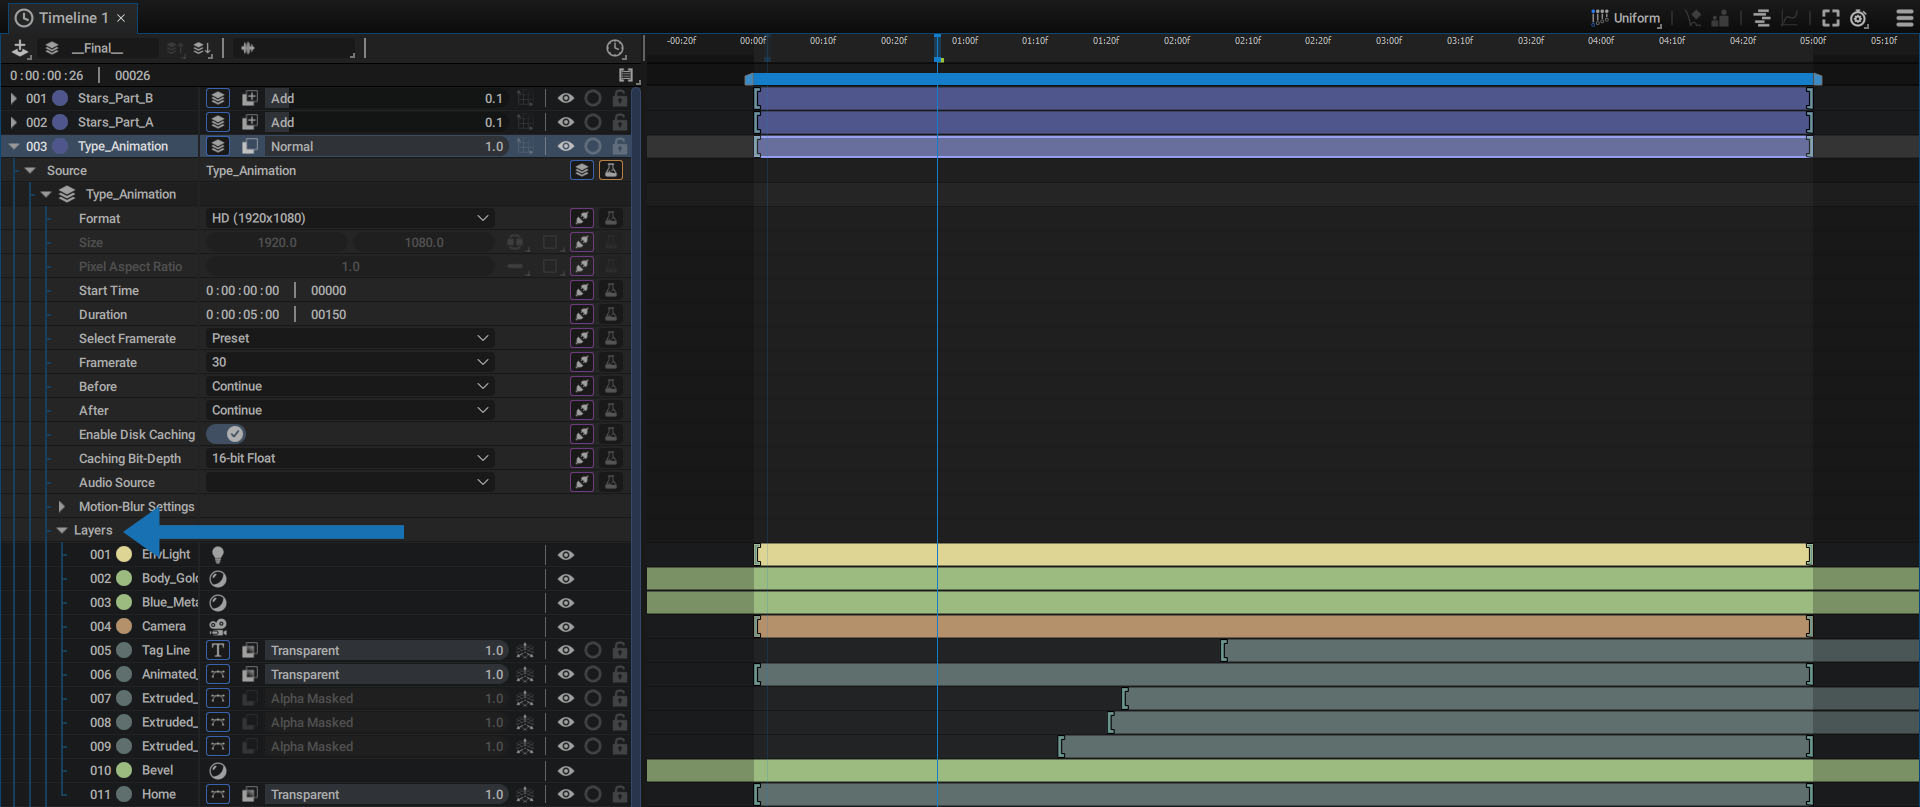Click the fit-to-frame brackets icon
Screen dimensions: 1920x807
(1831, 18)
